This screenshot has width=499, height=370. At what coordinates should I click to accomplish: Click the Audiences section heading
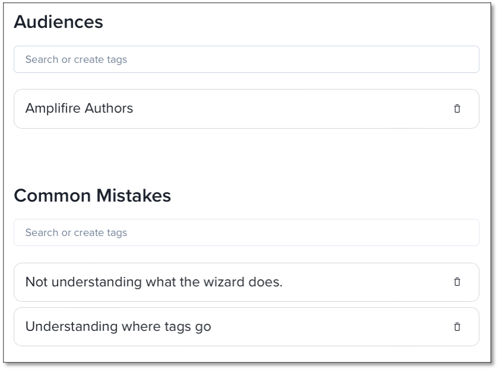pos(58,22)
